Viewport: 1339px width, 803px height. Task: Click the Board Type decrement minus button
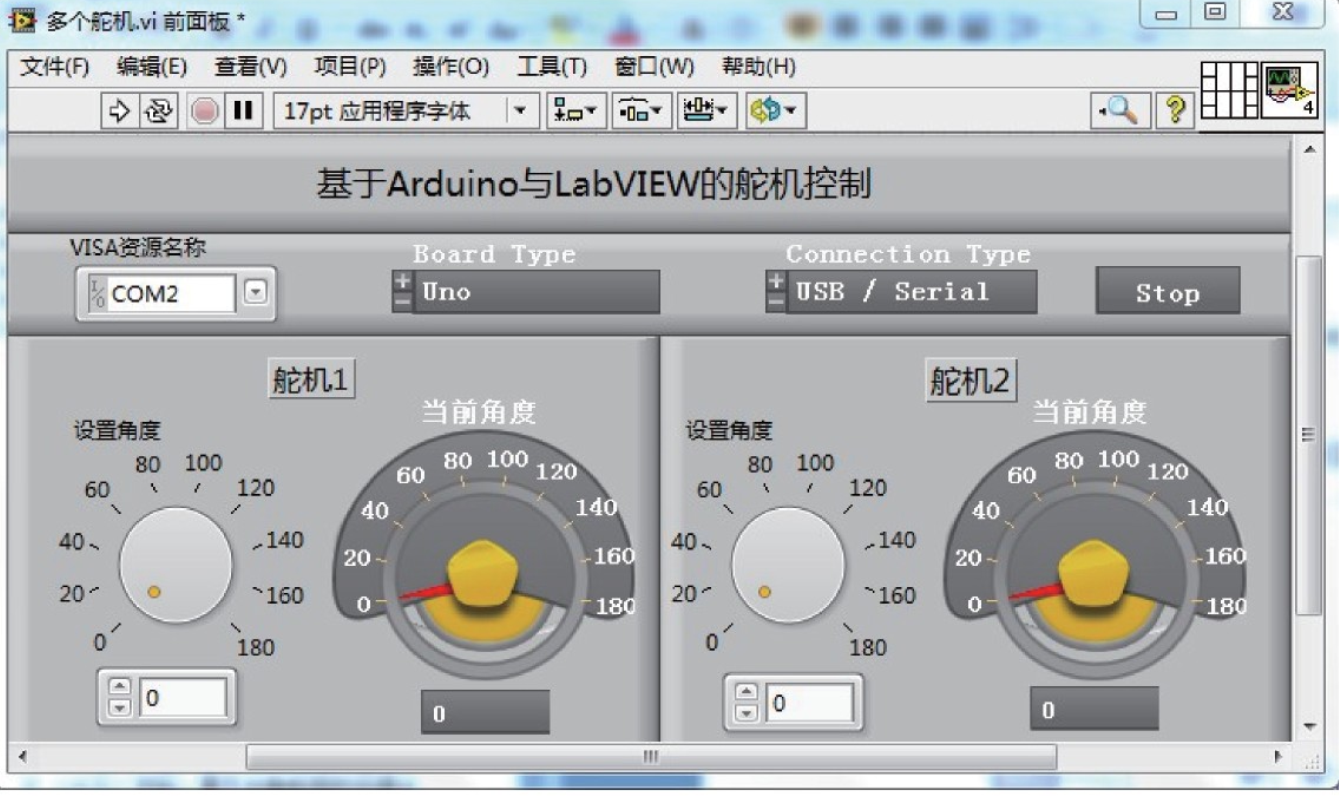(401, 303)
